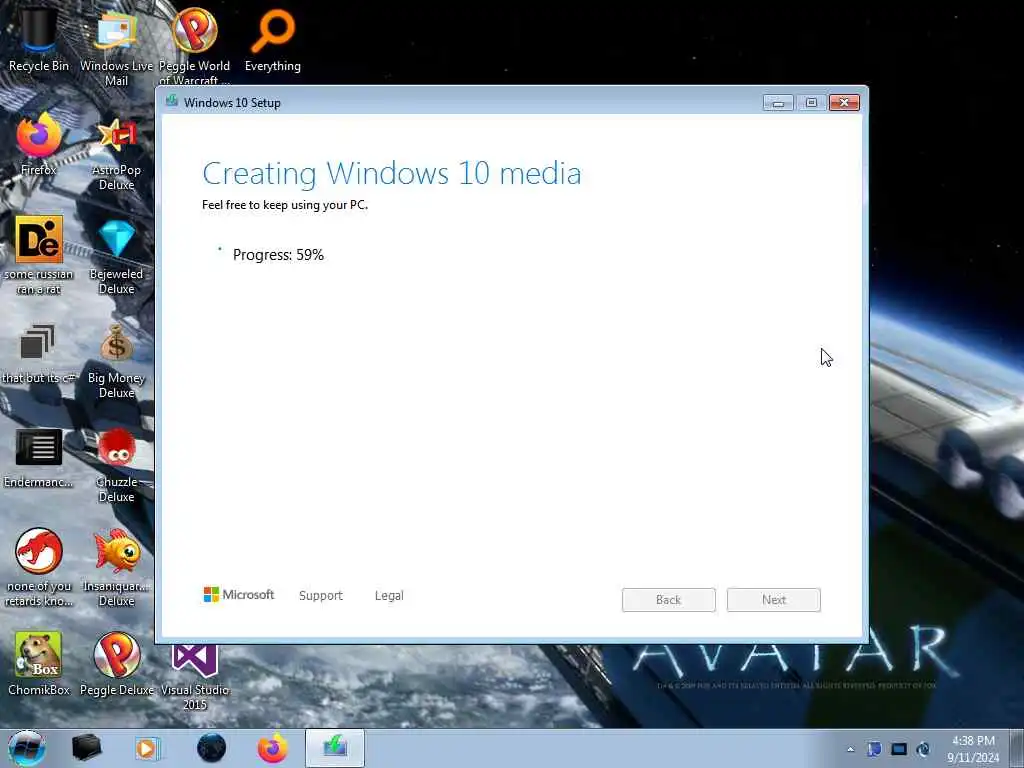Viewport: 1024px width, 768px height.
Task: Click the black box taskbar icon
Action: click(x=86, y=748)
